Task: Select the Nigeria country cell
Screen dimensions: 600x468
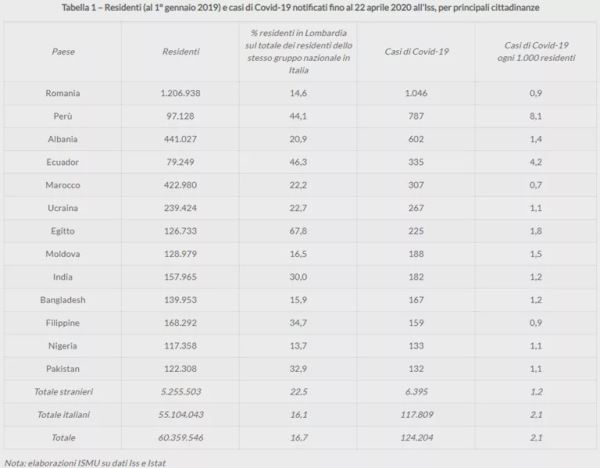Action: coord(63,346)
